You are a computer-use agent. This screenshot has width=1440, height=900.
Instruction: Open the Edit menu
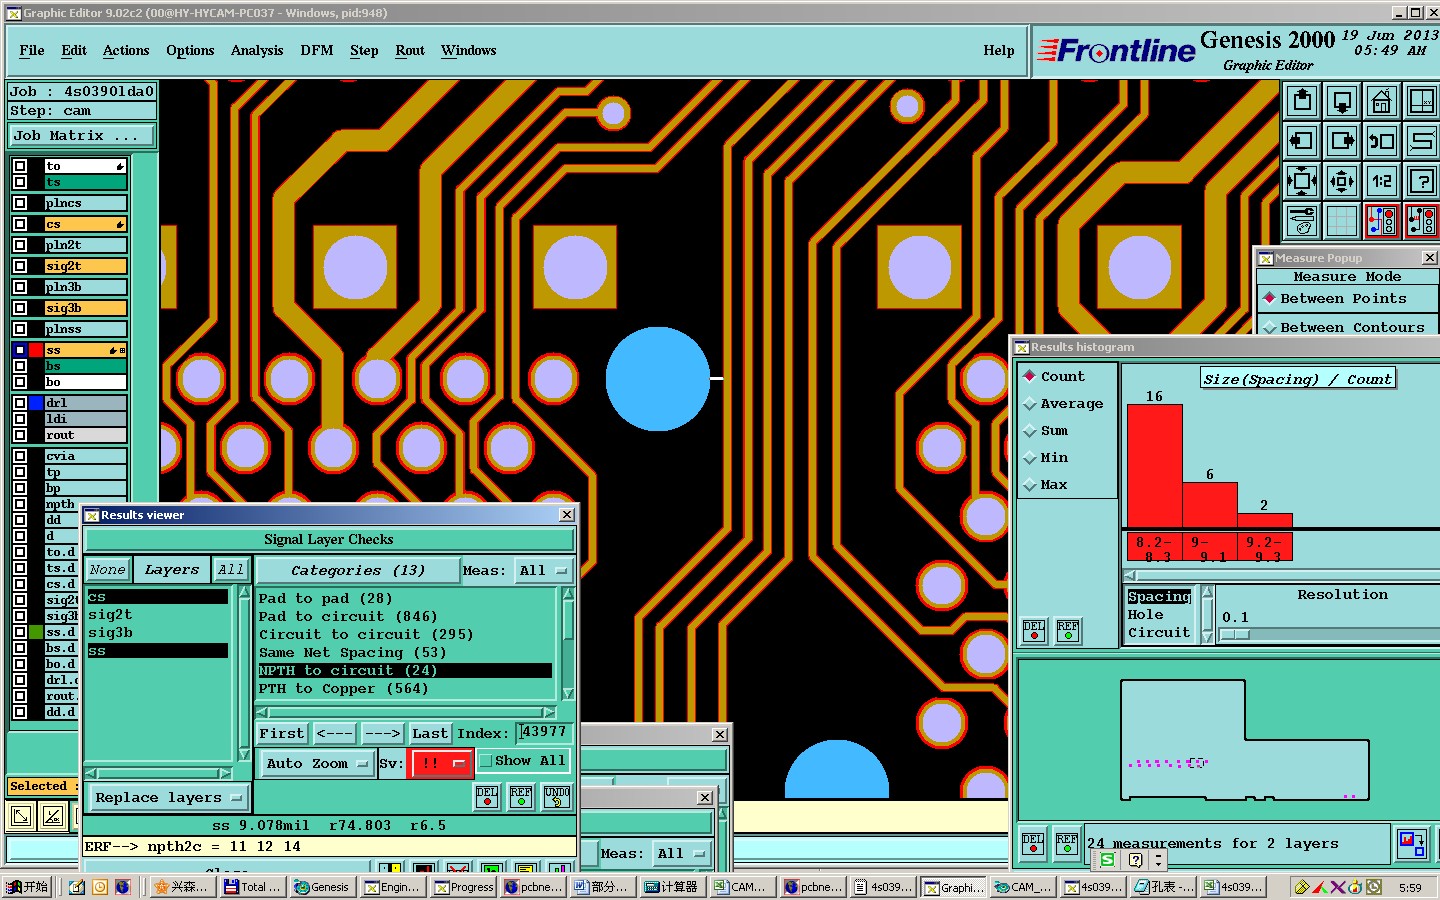point(74,50)
